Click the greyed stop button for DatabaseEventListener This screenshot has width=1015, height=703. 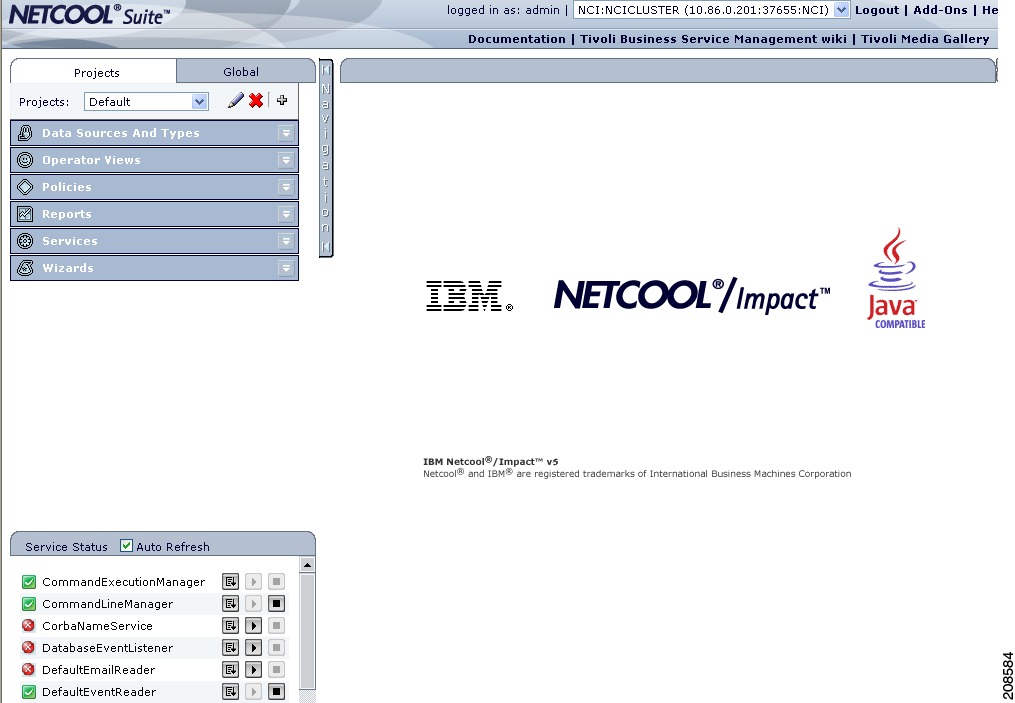276,648
